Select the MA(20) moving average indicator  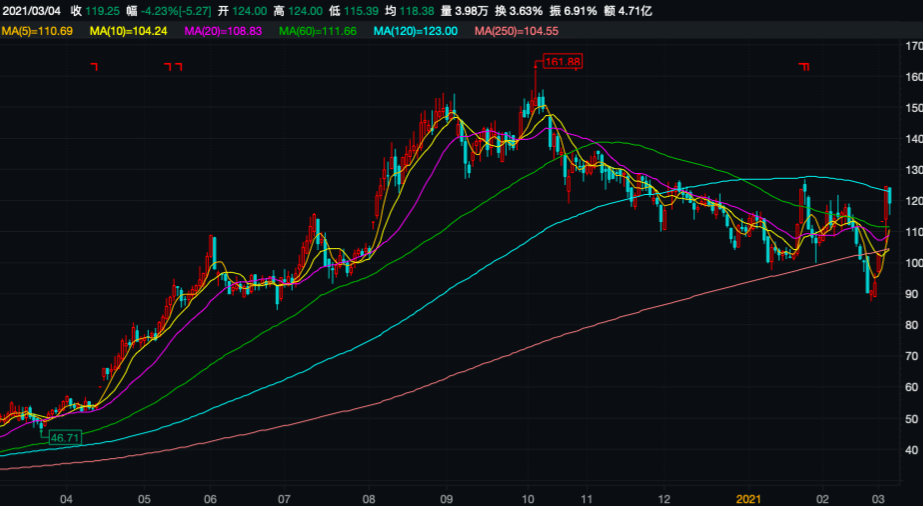(225, 32)
